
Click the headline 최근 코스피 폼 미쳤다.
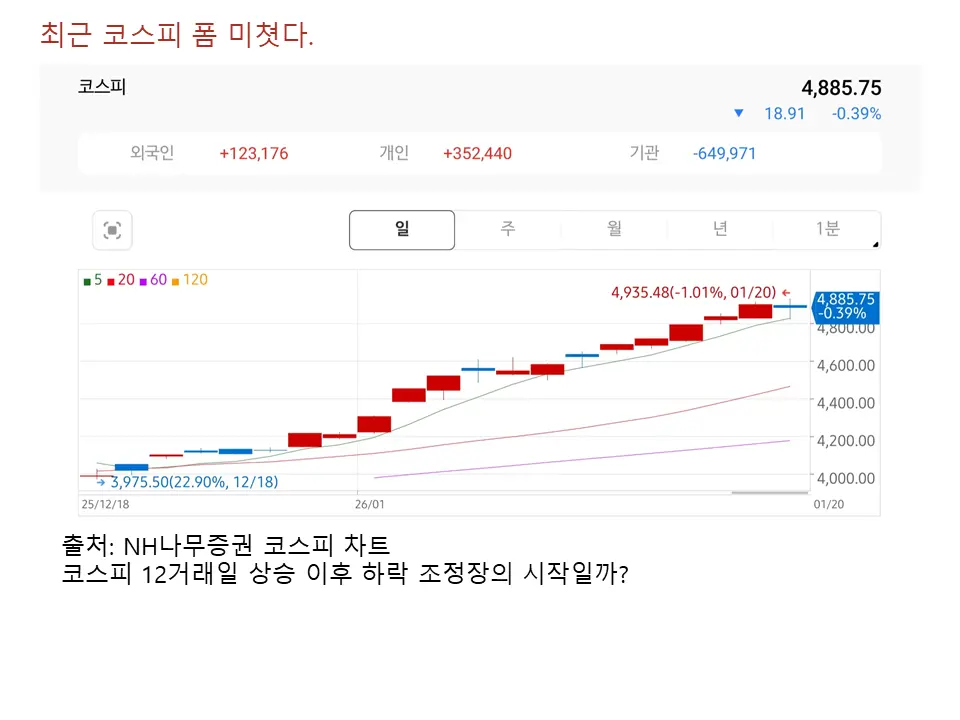(x=177, y=34)
